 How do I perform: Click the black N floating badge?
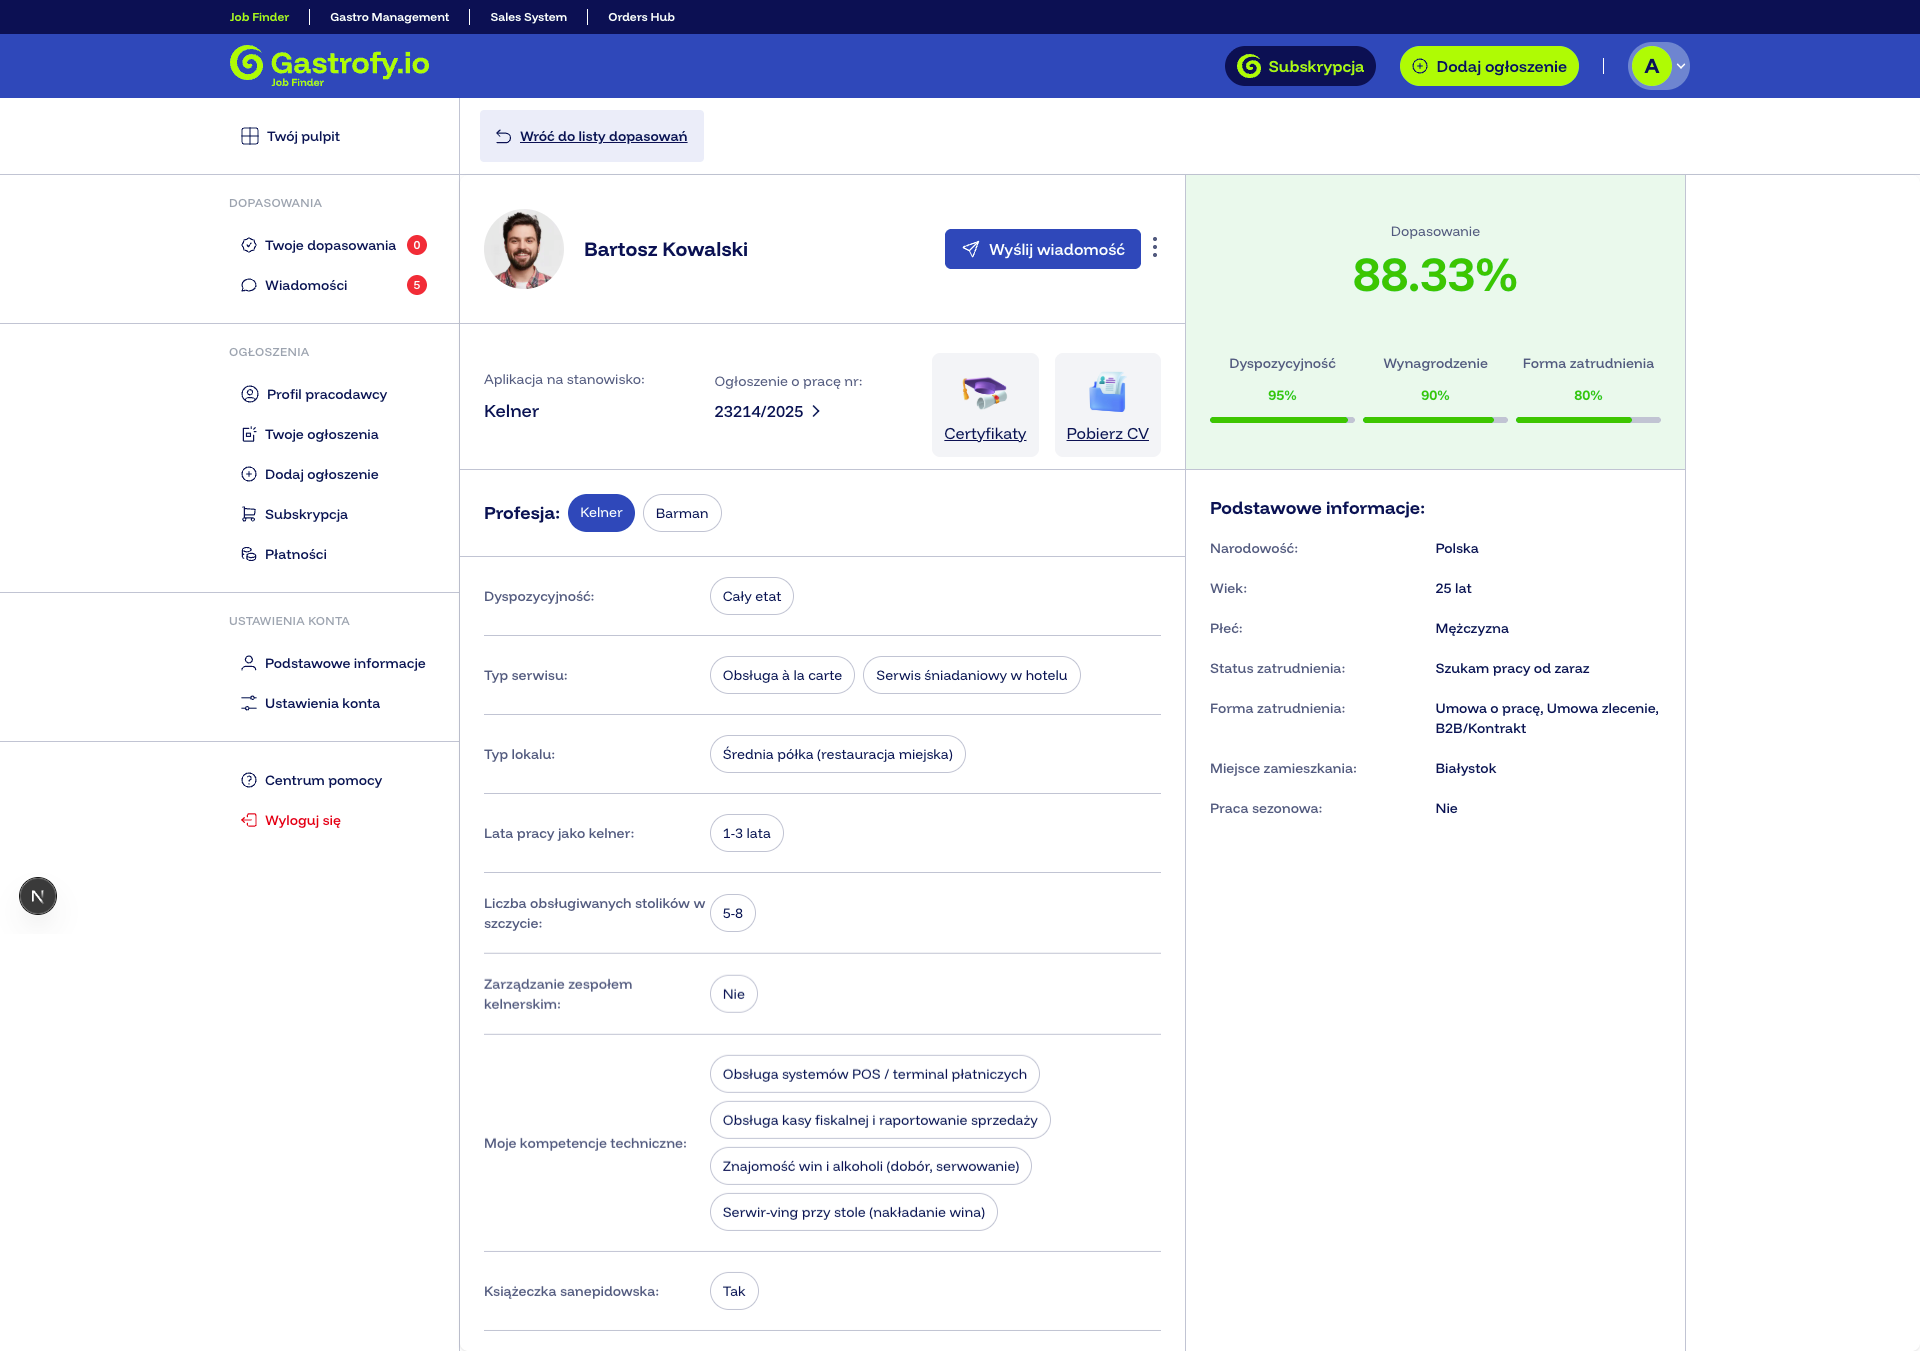tap(38, 896)
